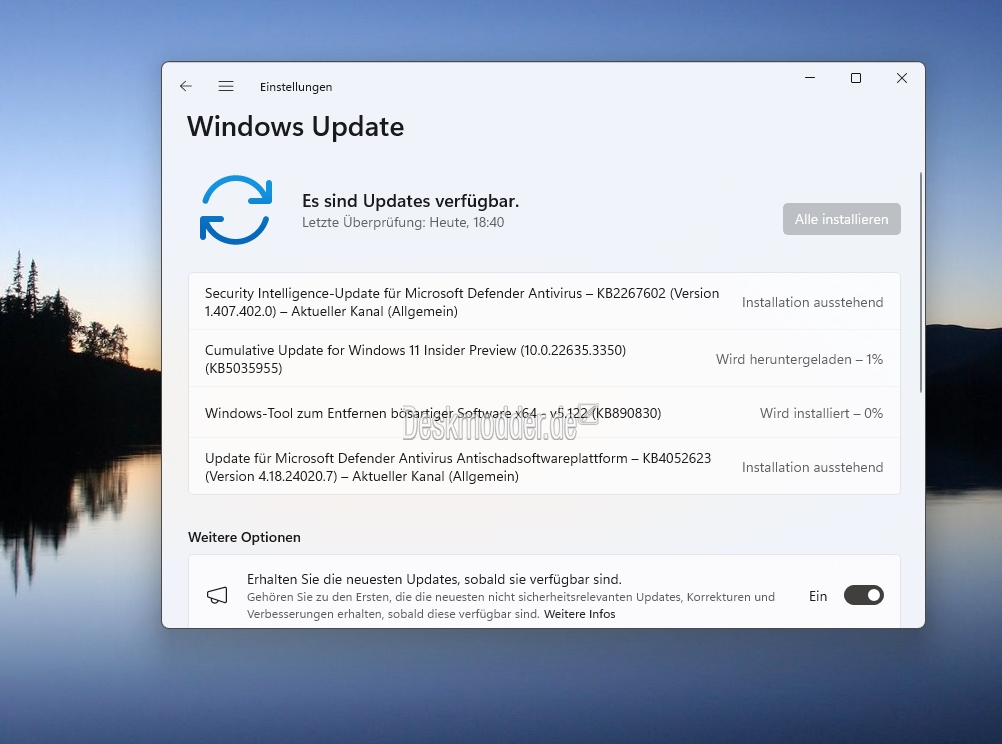Click 'Installation ausstehend' status for KB4052623

click(x=812, y=467)
